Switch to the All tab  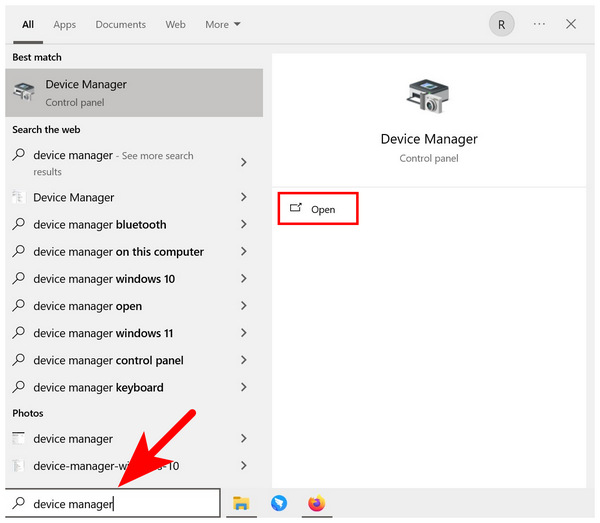click(x=28, y=24)
